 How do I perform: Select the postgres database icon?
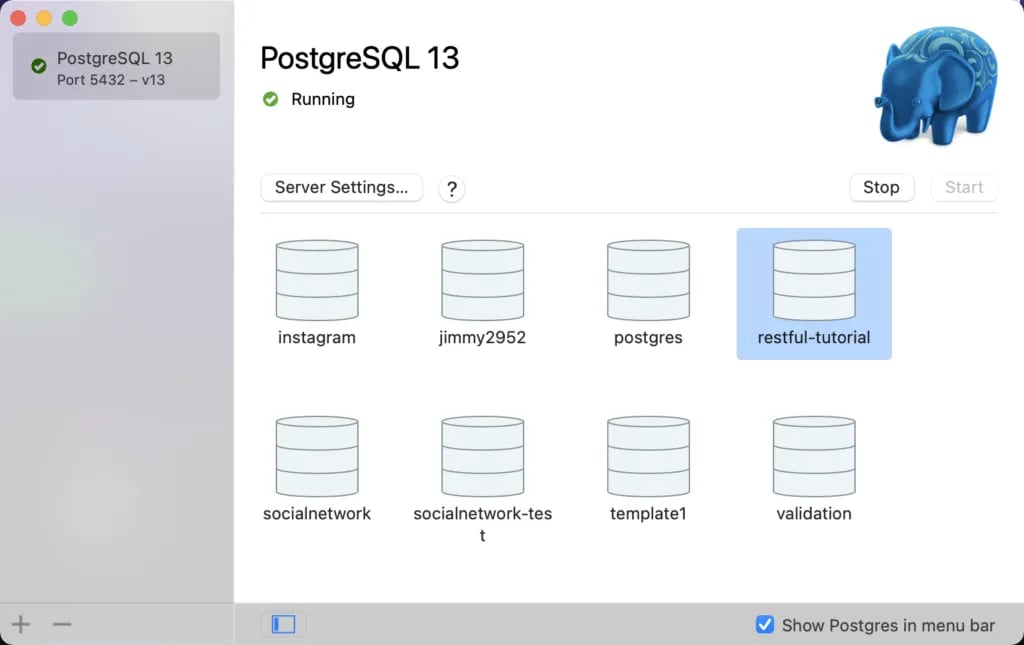click(x=648, y=278)
